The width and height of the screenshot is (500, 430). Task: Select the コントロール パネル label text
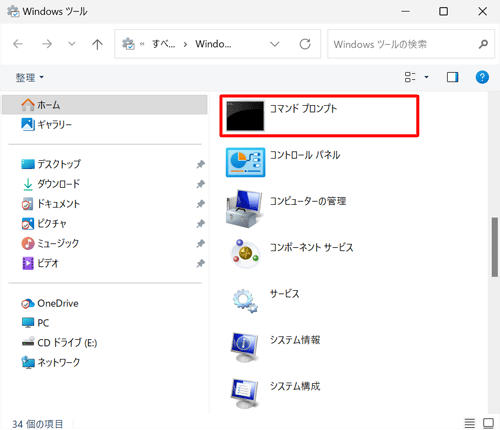pyautogui.click(x=305, y=155)
